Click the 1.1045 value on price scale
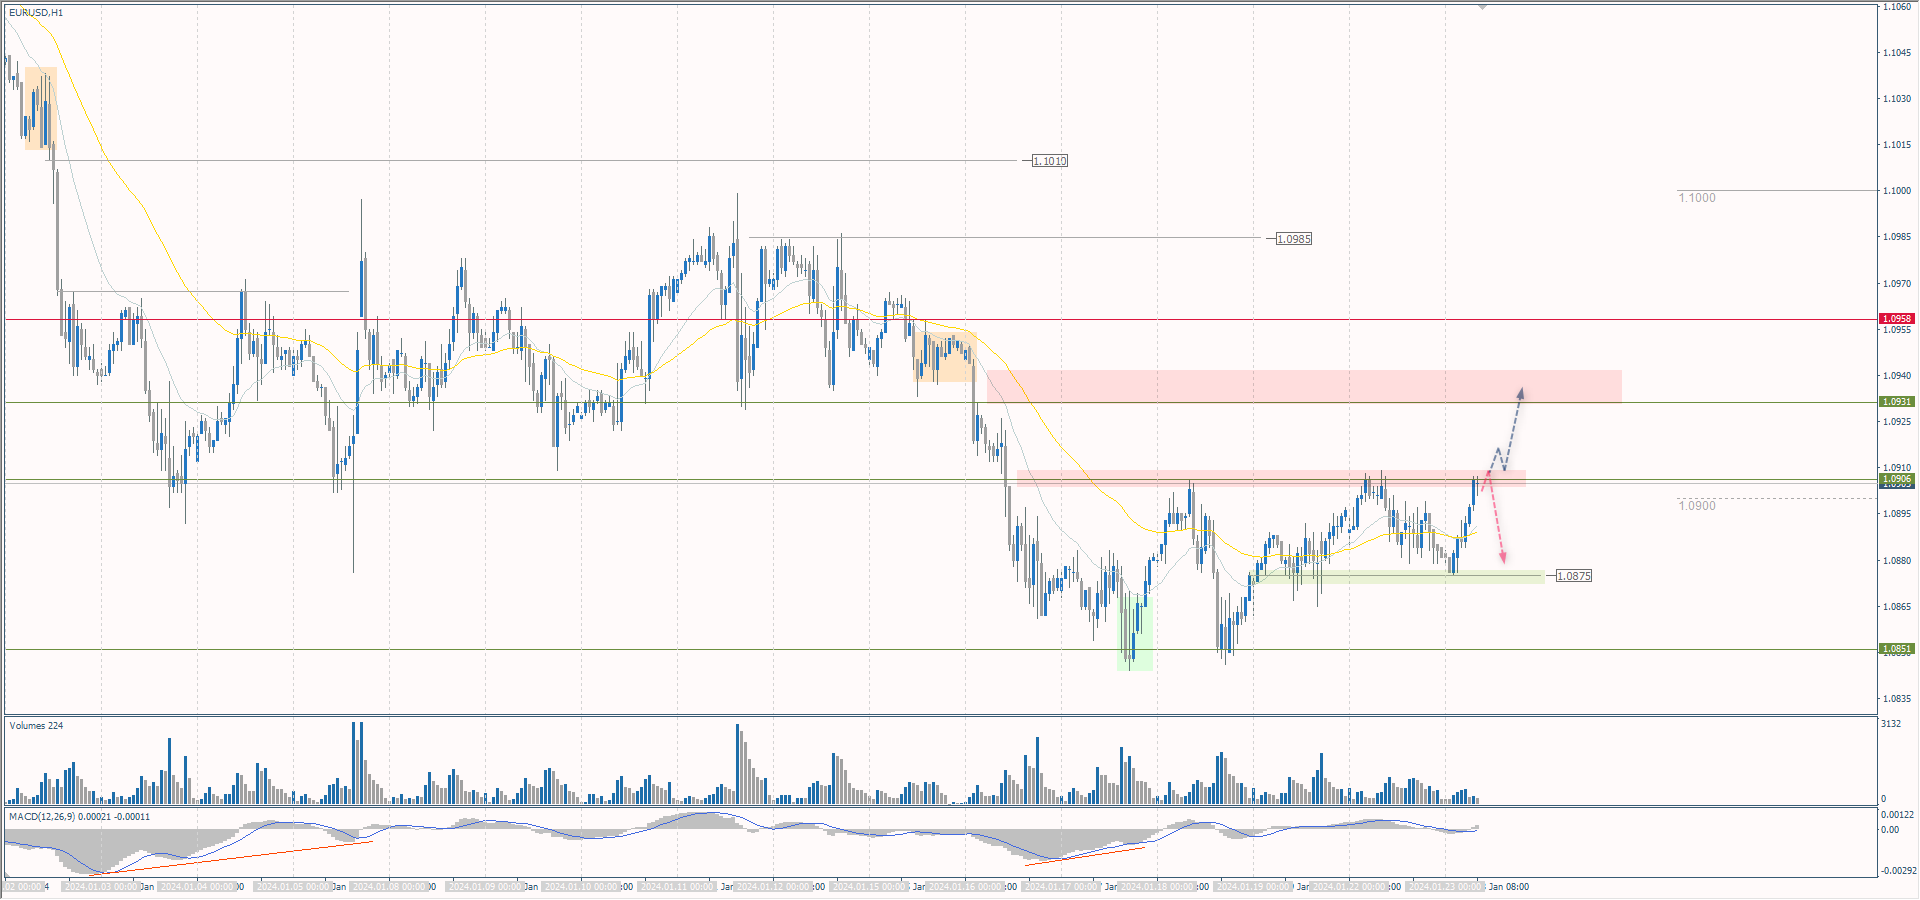The width and height of the screenshot is (1920, 900). [1897, 53]
